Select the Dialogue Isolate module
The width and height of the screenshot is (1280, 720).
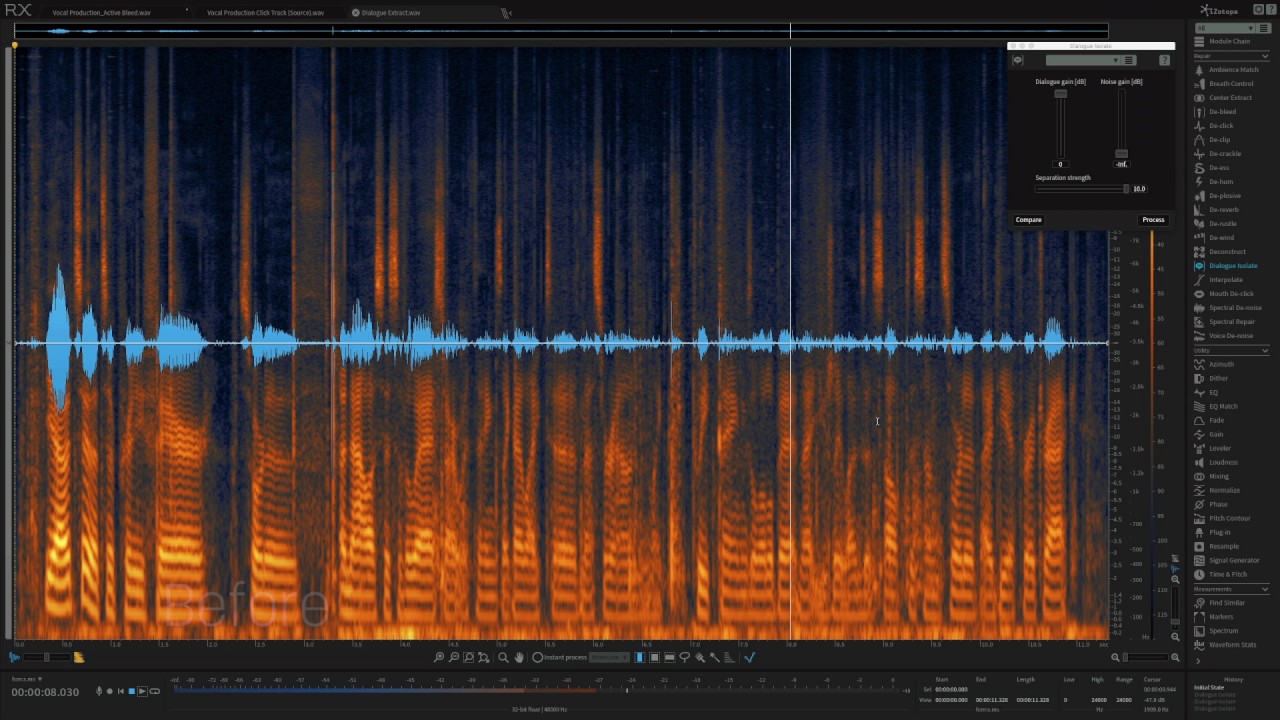[x=1227, y=266]
